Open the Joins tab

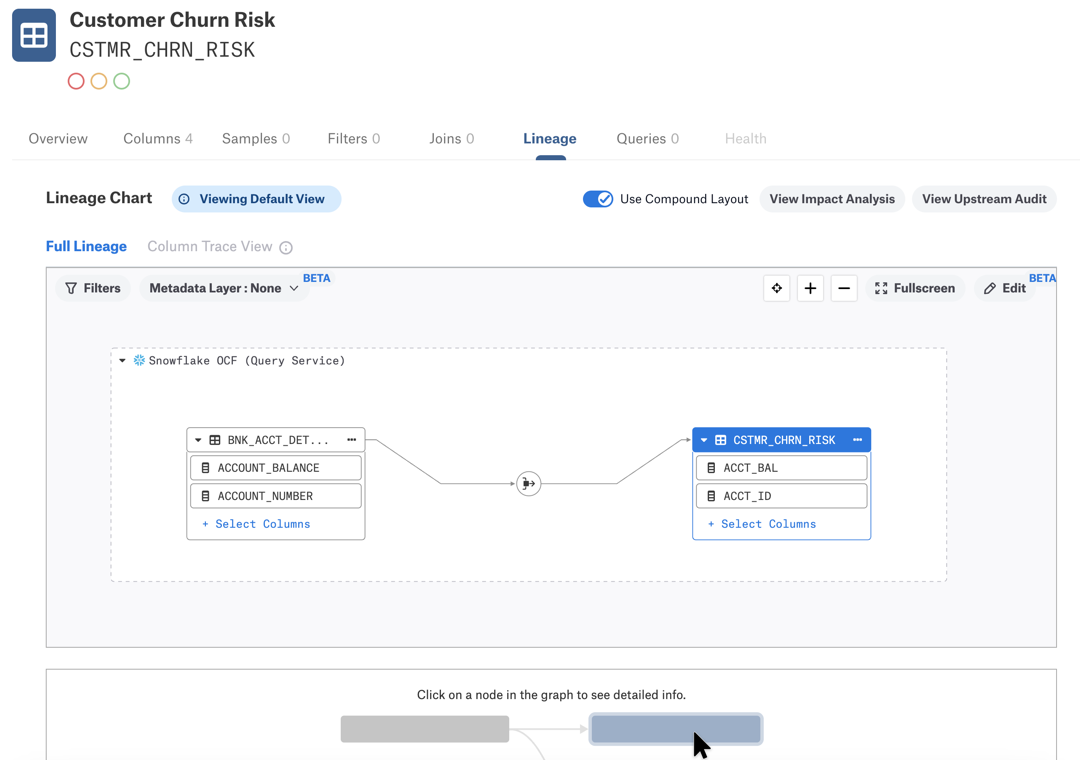click(x=451, y=138)
